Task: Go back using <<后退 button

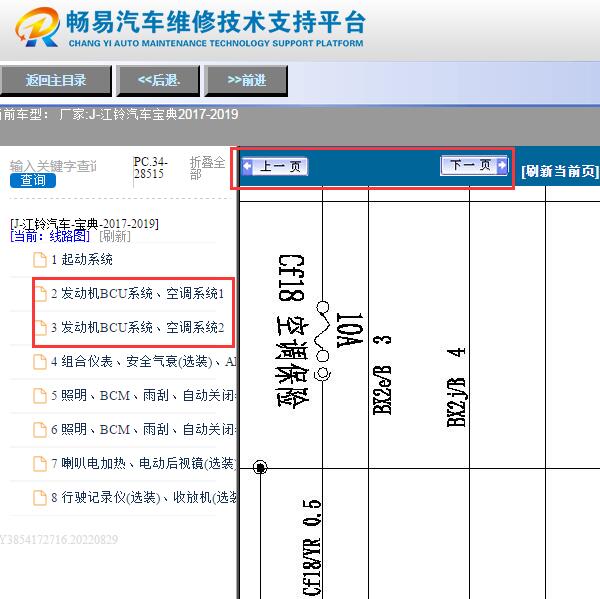Action: pyautogui.click(x=158, y=80)
